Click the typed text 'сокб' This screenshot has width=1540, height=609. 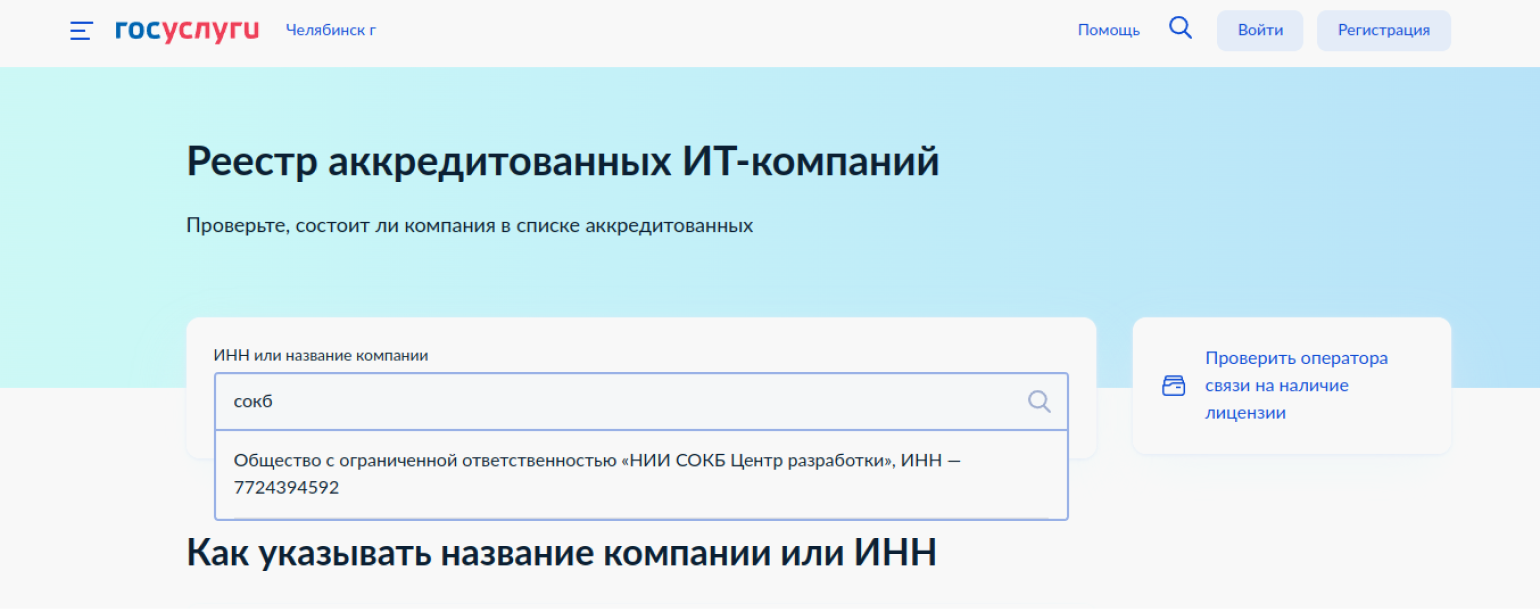tap(253, 402)
